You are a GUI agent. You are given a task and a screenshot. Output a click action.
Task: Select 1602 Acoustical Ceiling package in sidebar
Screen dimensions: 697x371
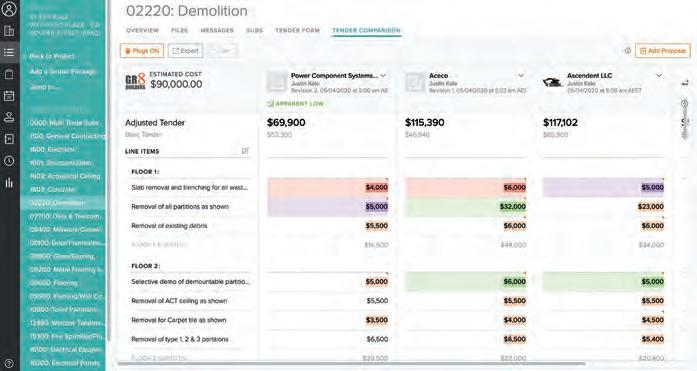coord(65,176)
